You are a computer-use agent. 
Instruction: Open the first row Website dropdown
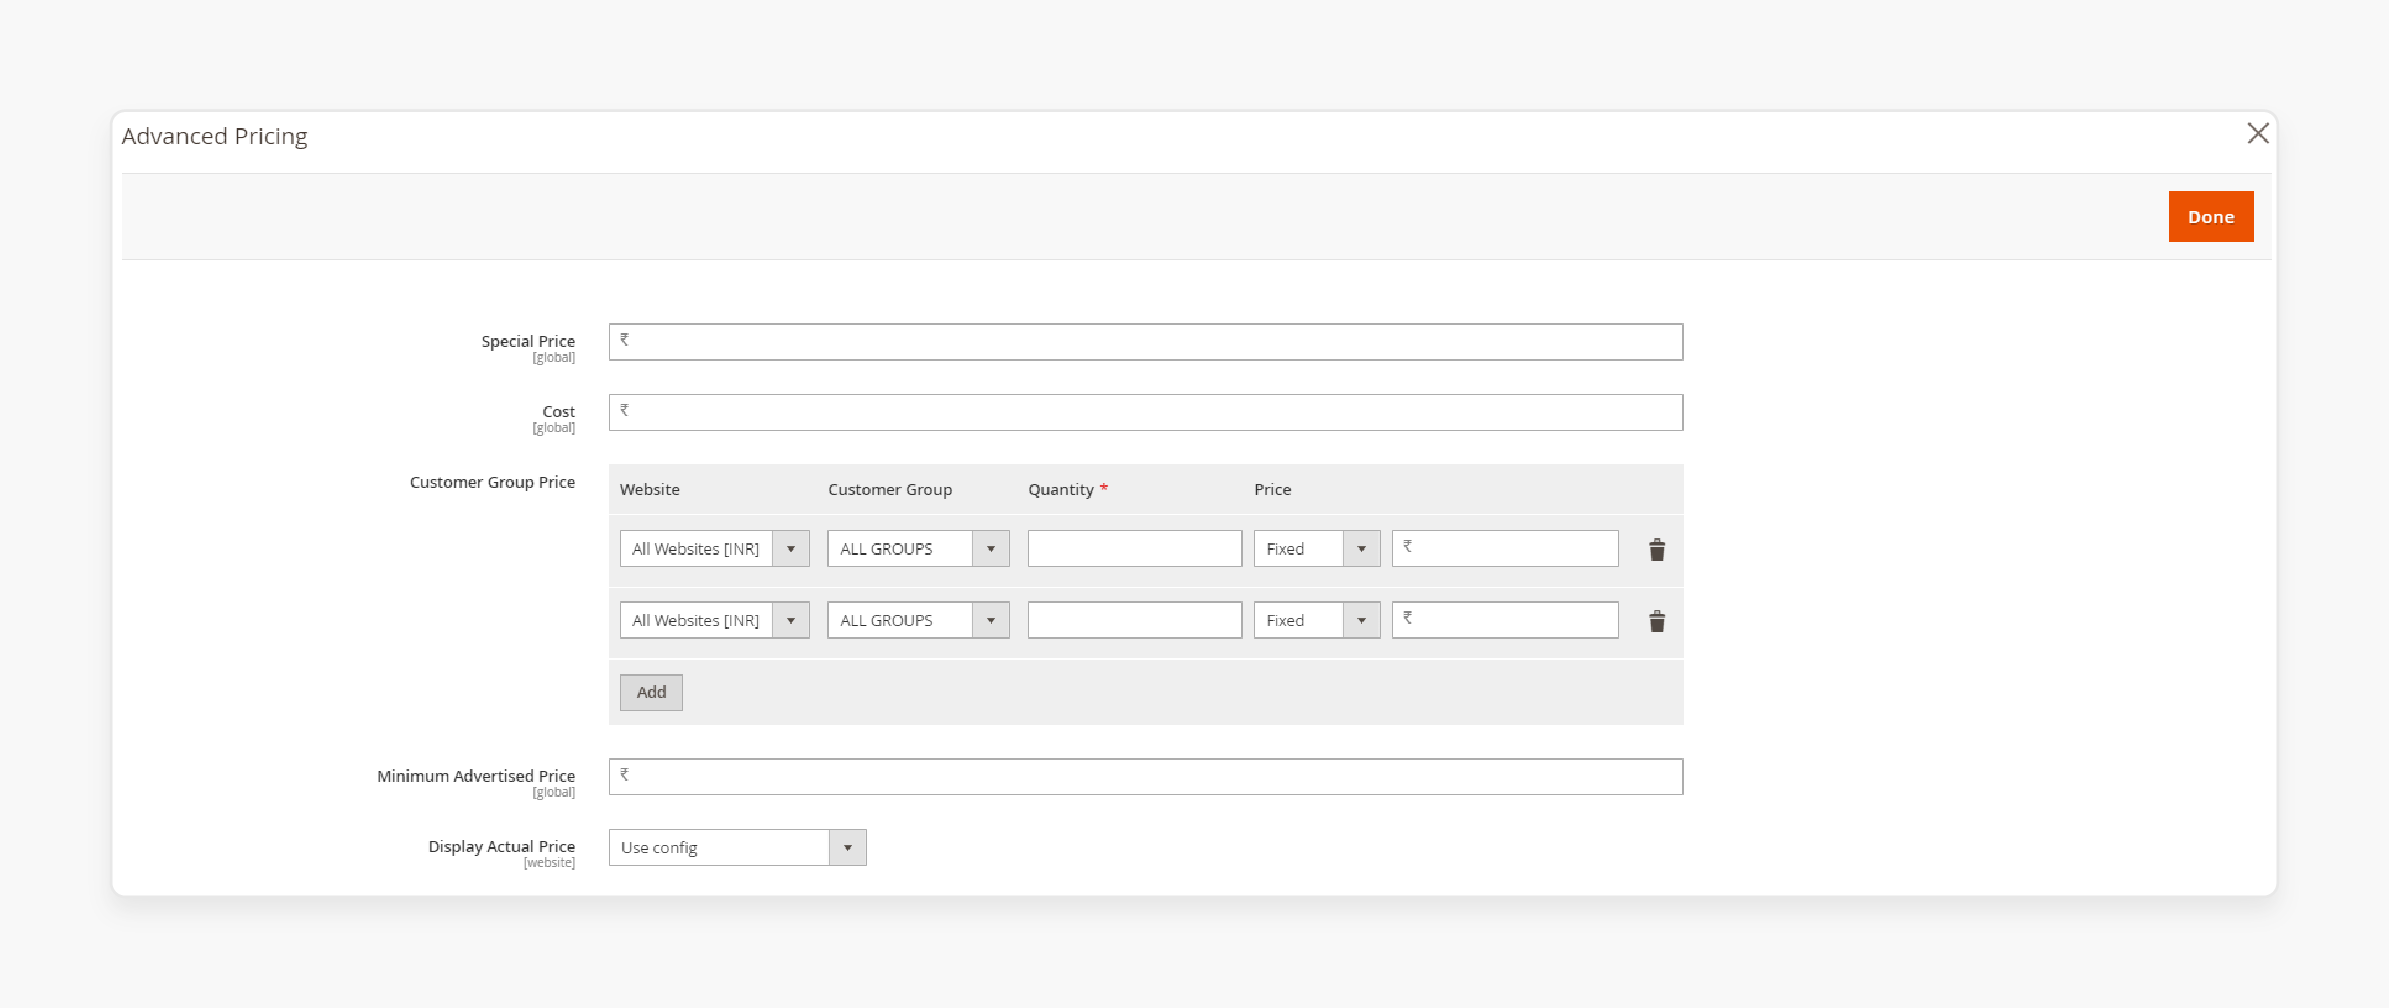[714, 548]
